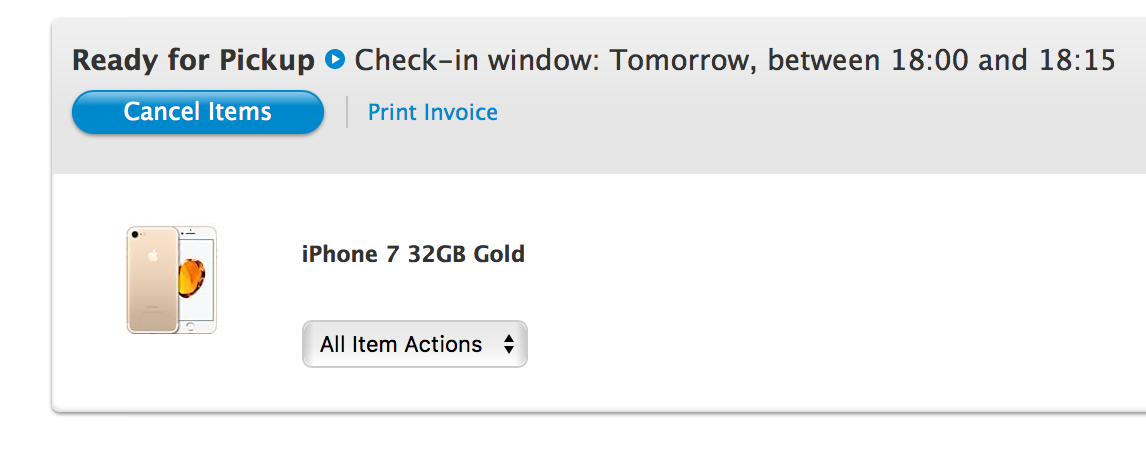
Task: Open the Print Invoice link
Action: click(x=433, y=113)
